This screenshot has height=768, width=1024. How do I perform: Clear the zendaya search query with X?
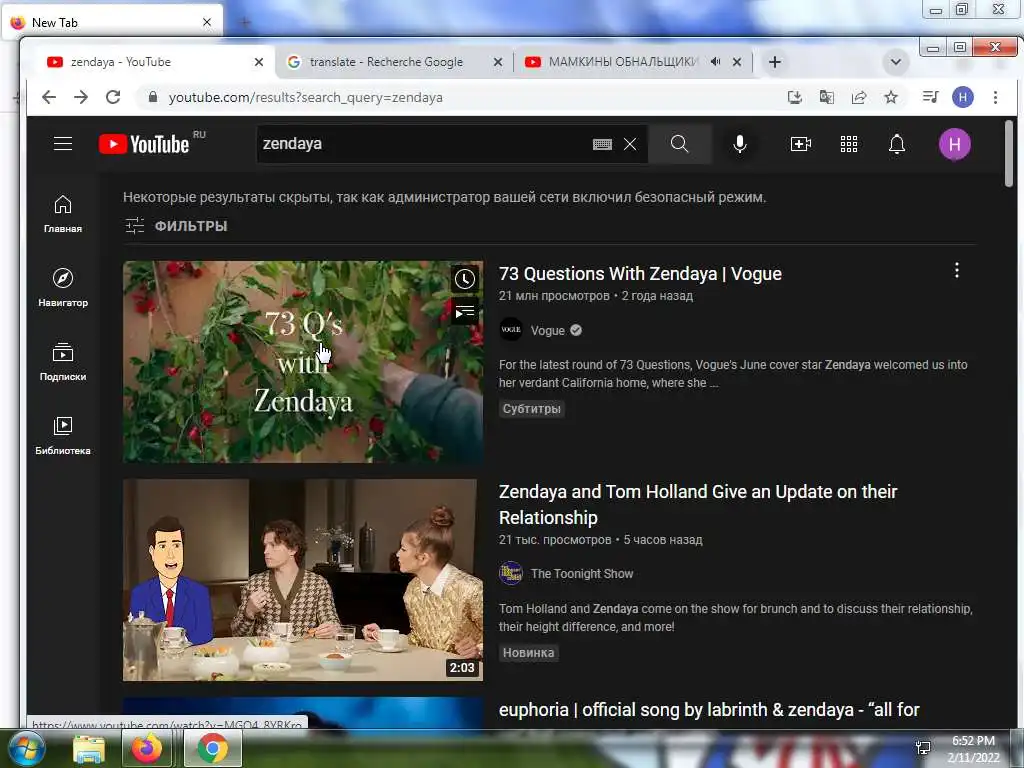click(630, 144)
